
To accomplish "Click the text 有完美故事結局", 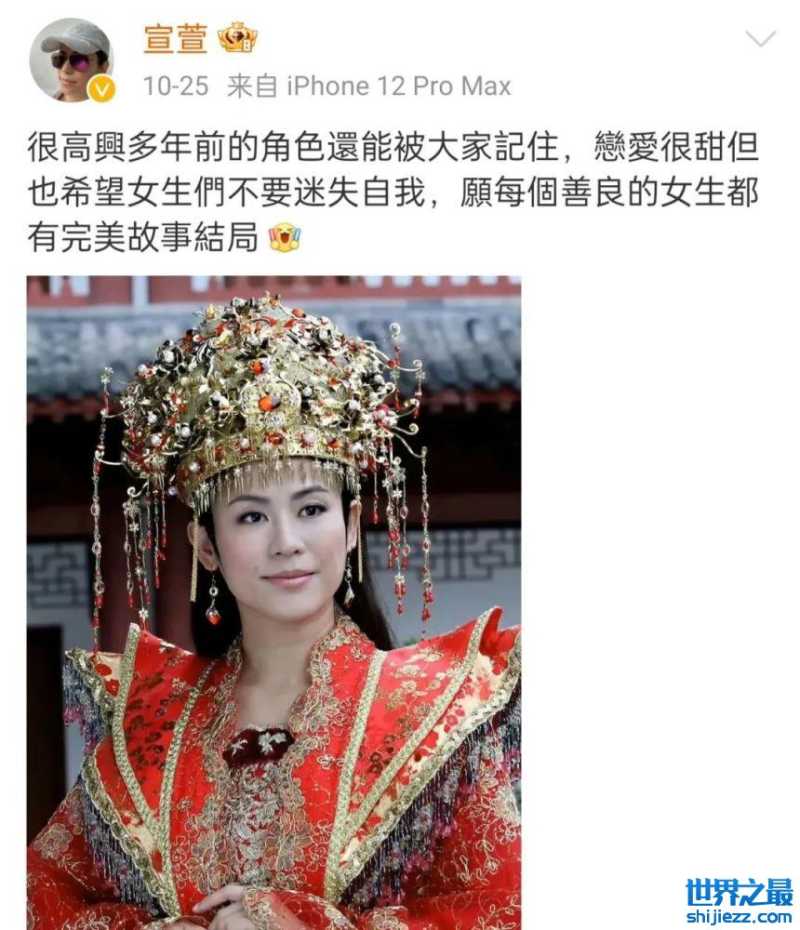I will click(143, 237).
